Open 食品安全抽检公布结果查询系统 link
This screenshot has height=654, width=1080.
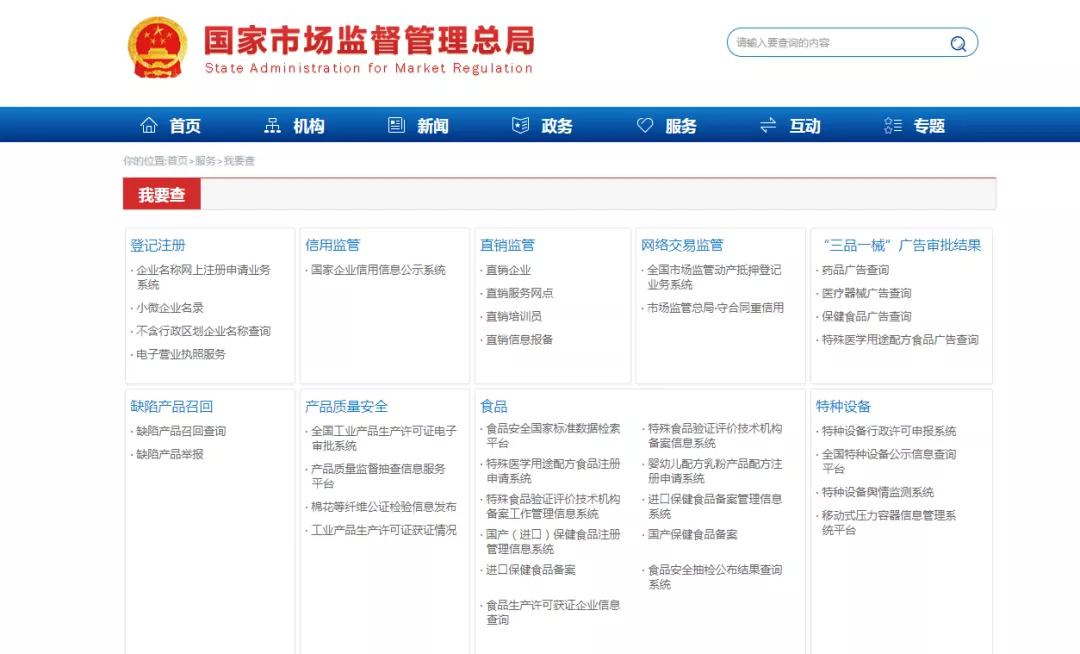(x=714, y=577)
